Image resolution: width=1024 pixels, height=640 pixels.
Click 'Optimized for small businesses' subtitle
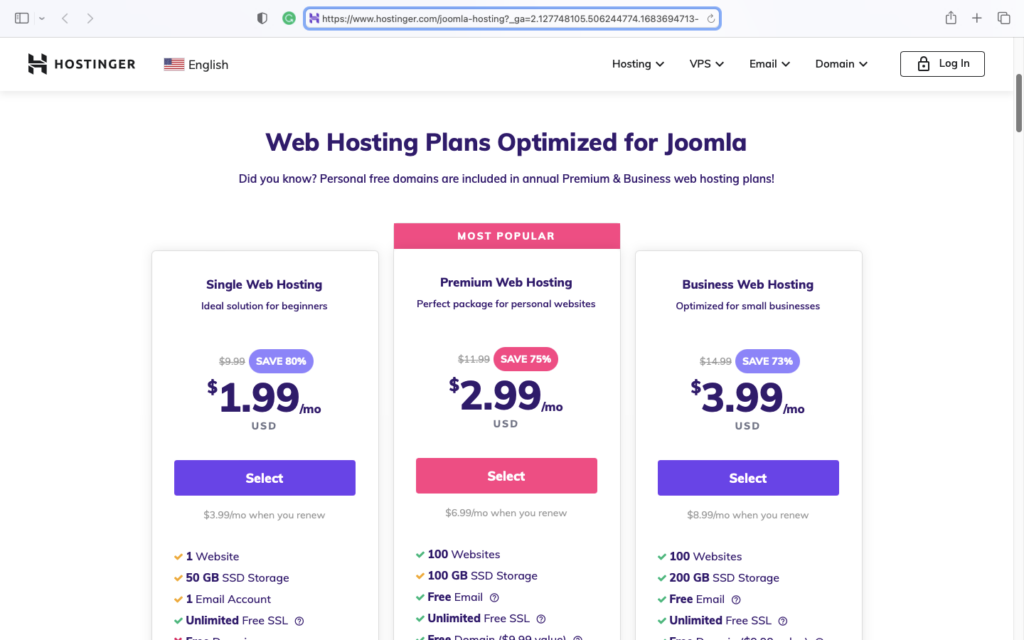click(748, 306)
